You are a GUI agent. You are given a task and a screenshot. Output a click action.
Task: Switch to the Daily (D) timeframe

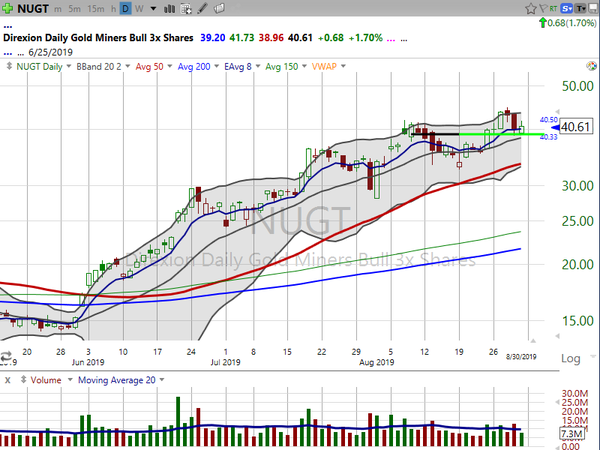click(x=125, y=8)
